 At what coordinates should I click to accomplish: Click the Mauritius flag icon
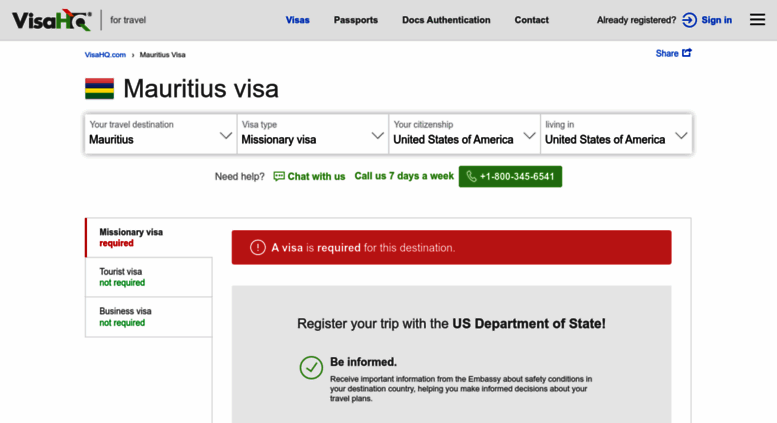[99, 89]
